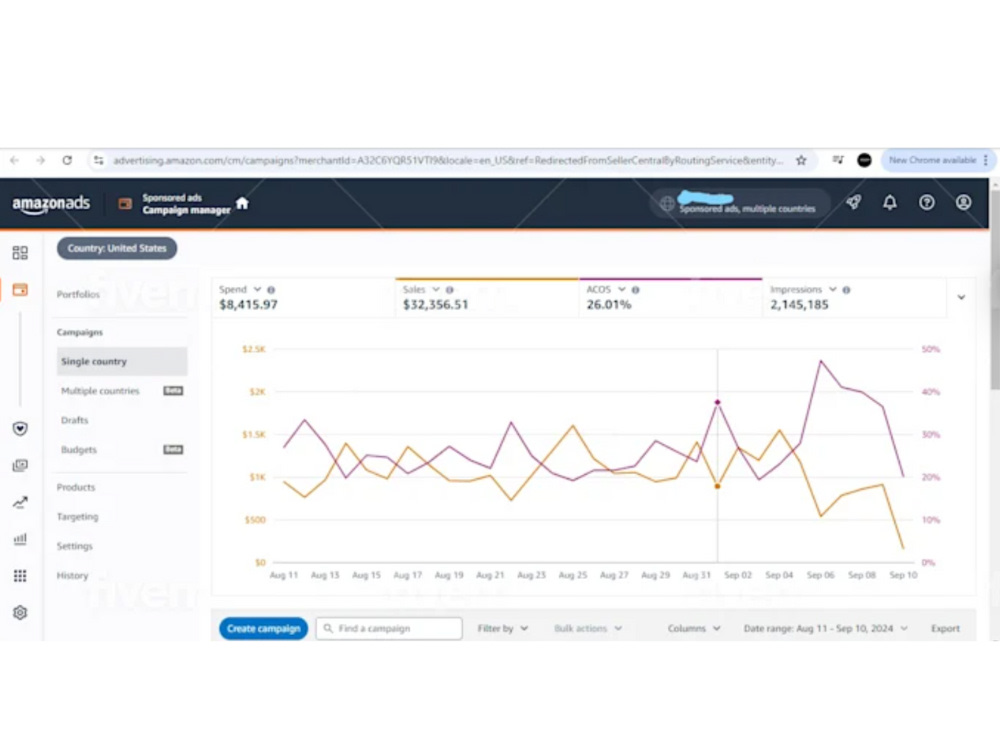Viewport: 1000px width, 750px height.
Task: Open the bar chart reports sidebar icon
Action: coord(20,540)
